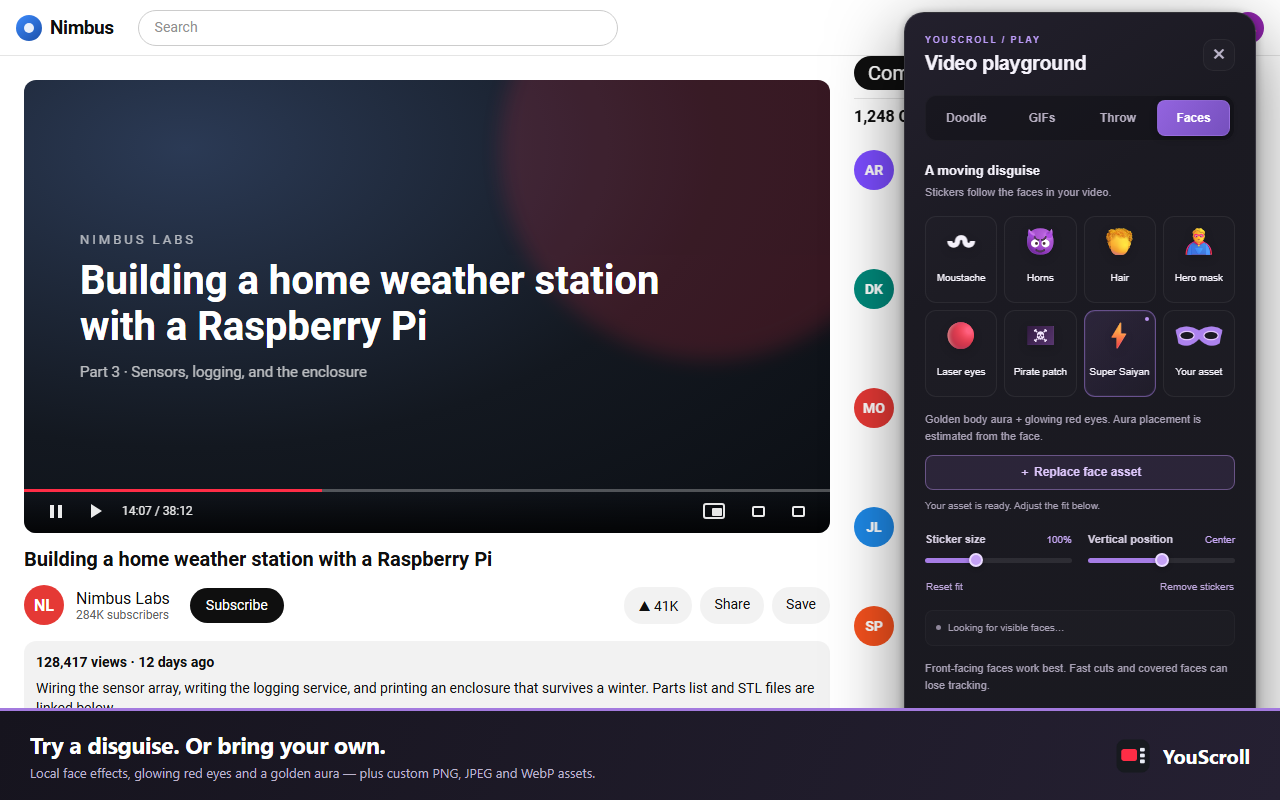Click Replace face asset button
Image resolution: width=1280 pixels, height=800 pixels.
1080,472
